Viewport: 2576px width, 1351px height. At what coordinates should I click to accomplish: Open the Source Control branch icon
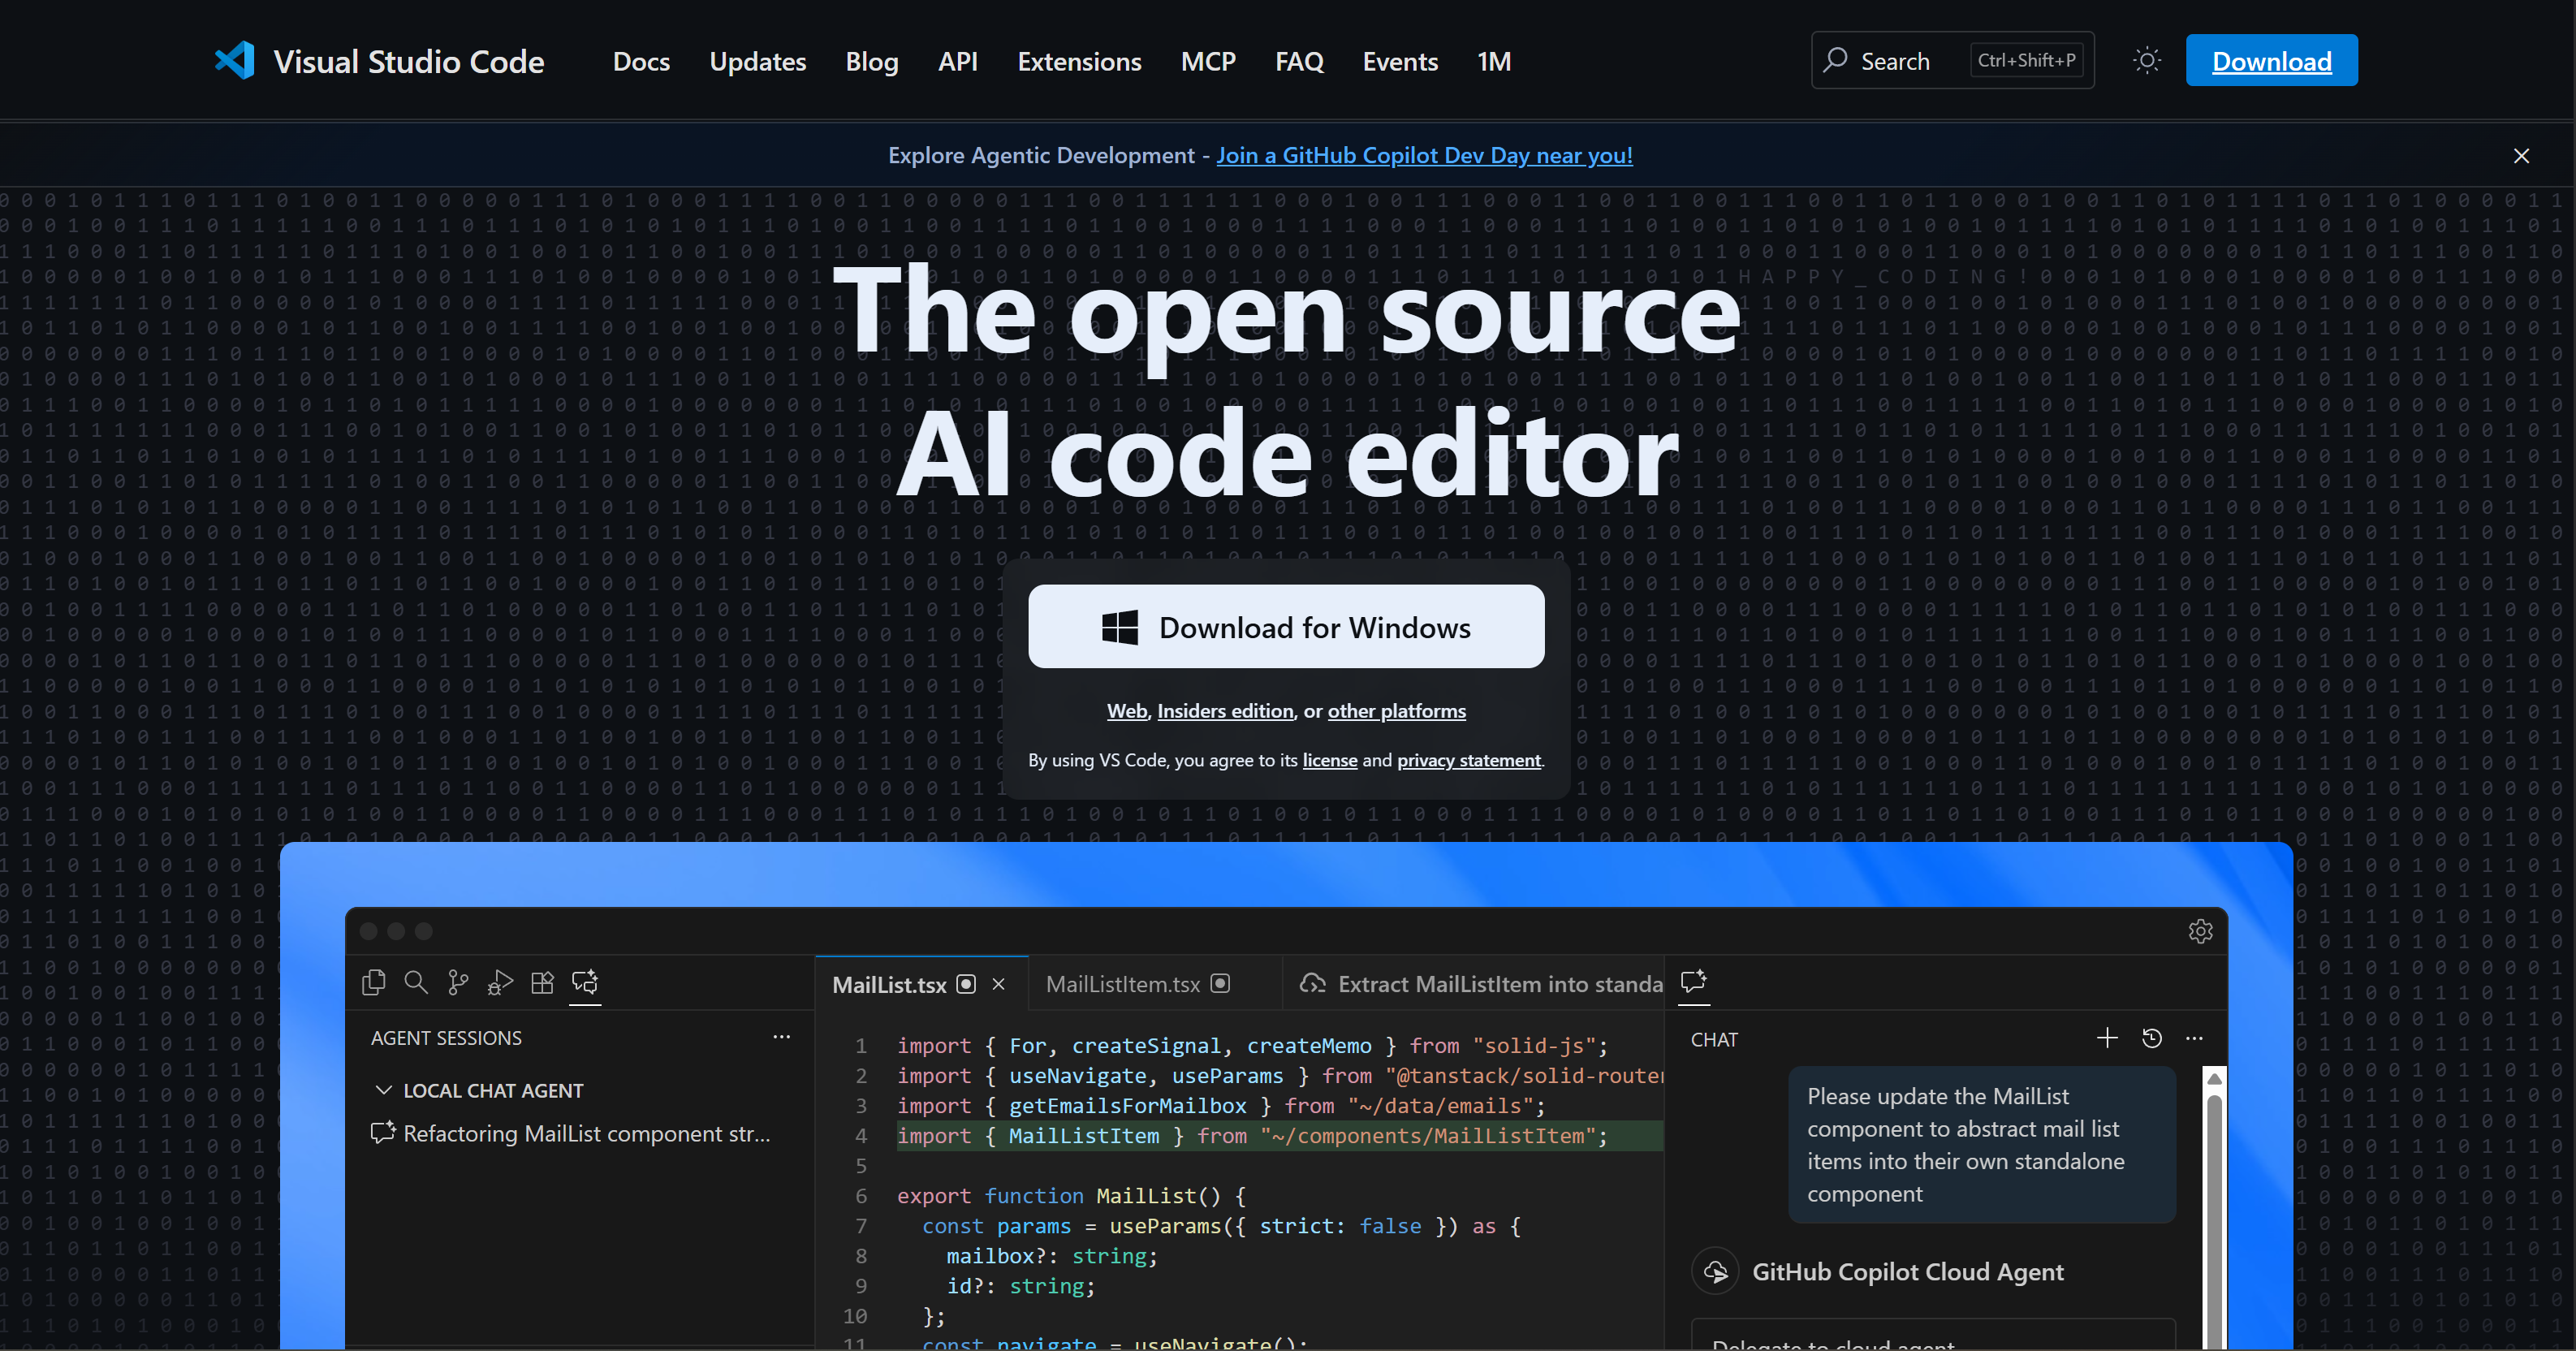(458, 983)
